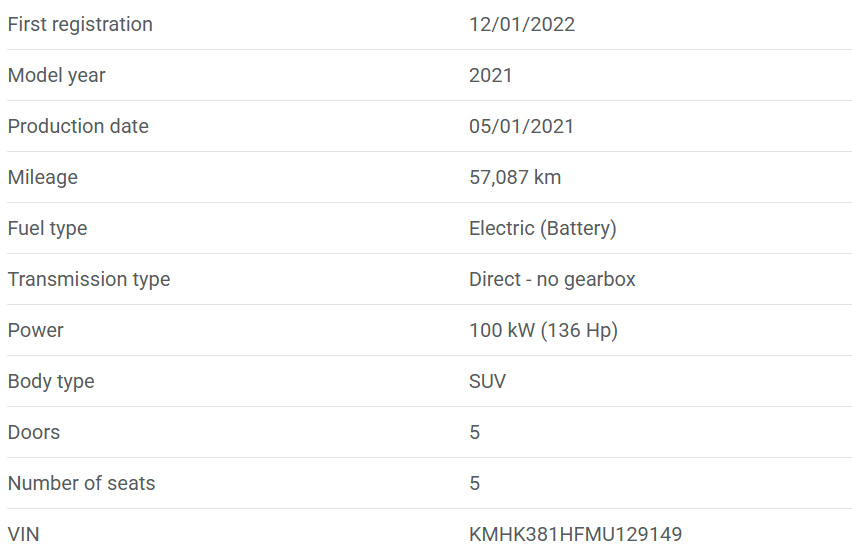Select the 57,087 km mileage value
Image resolution: width=852 pixels, height=558 pixels.
[515, 177]
